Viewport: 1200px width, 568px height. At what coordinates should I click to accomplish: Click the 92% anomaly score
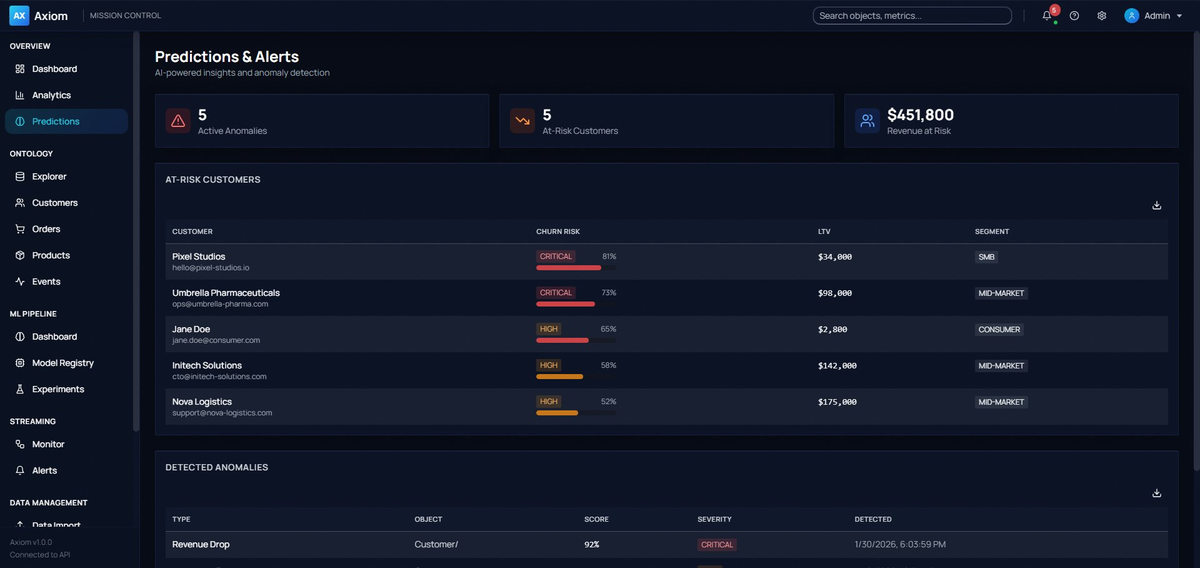pyautogui.click(x=592, y=545)
